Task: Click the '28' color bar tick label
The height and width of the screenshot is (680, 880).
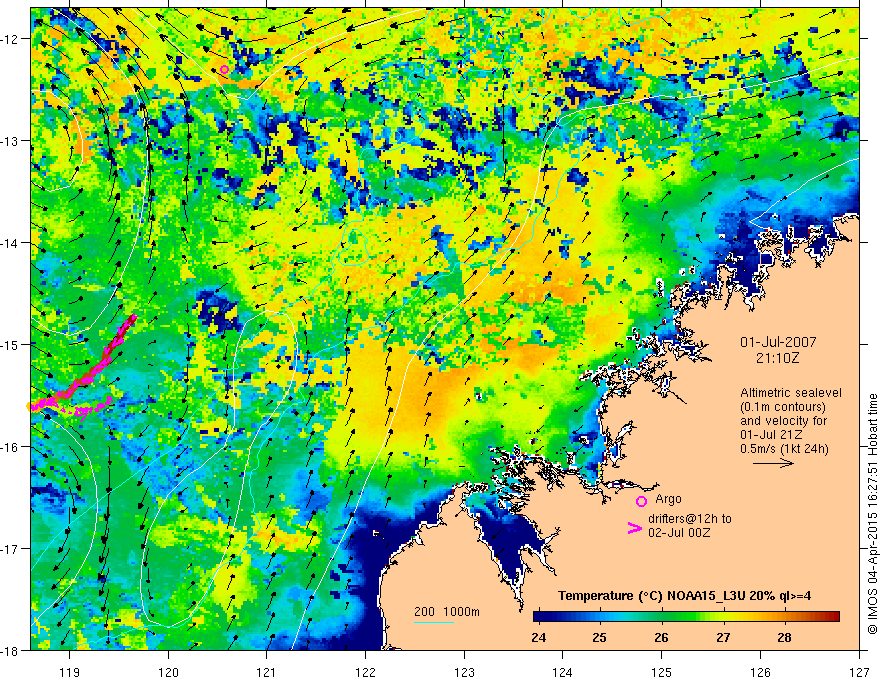Action: pyautogui.click(x=784, y=637)
